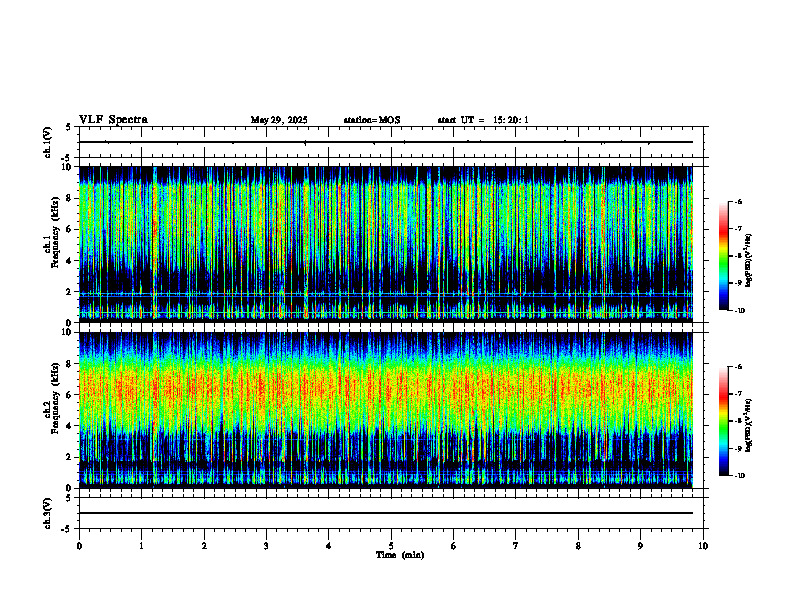The width and height of the screenshot is (792, 612).
Task: Click the ch.2 color bar log(PSD) label
Action: (749, 425)
